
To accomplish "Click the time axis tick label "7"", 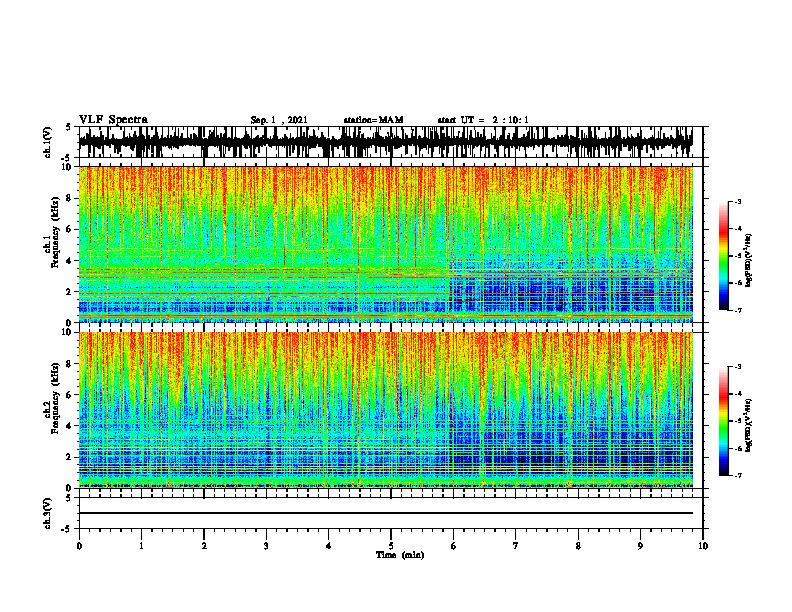I will coord(516,546).
